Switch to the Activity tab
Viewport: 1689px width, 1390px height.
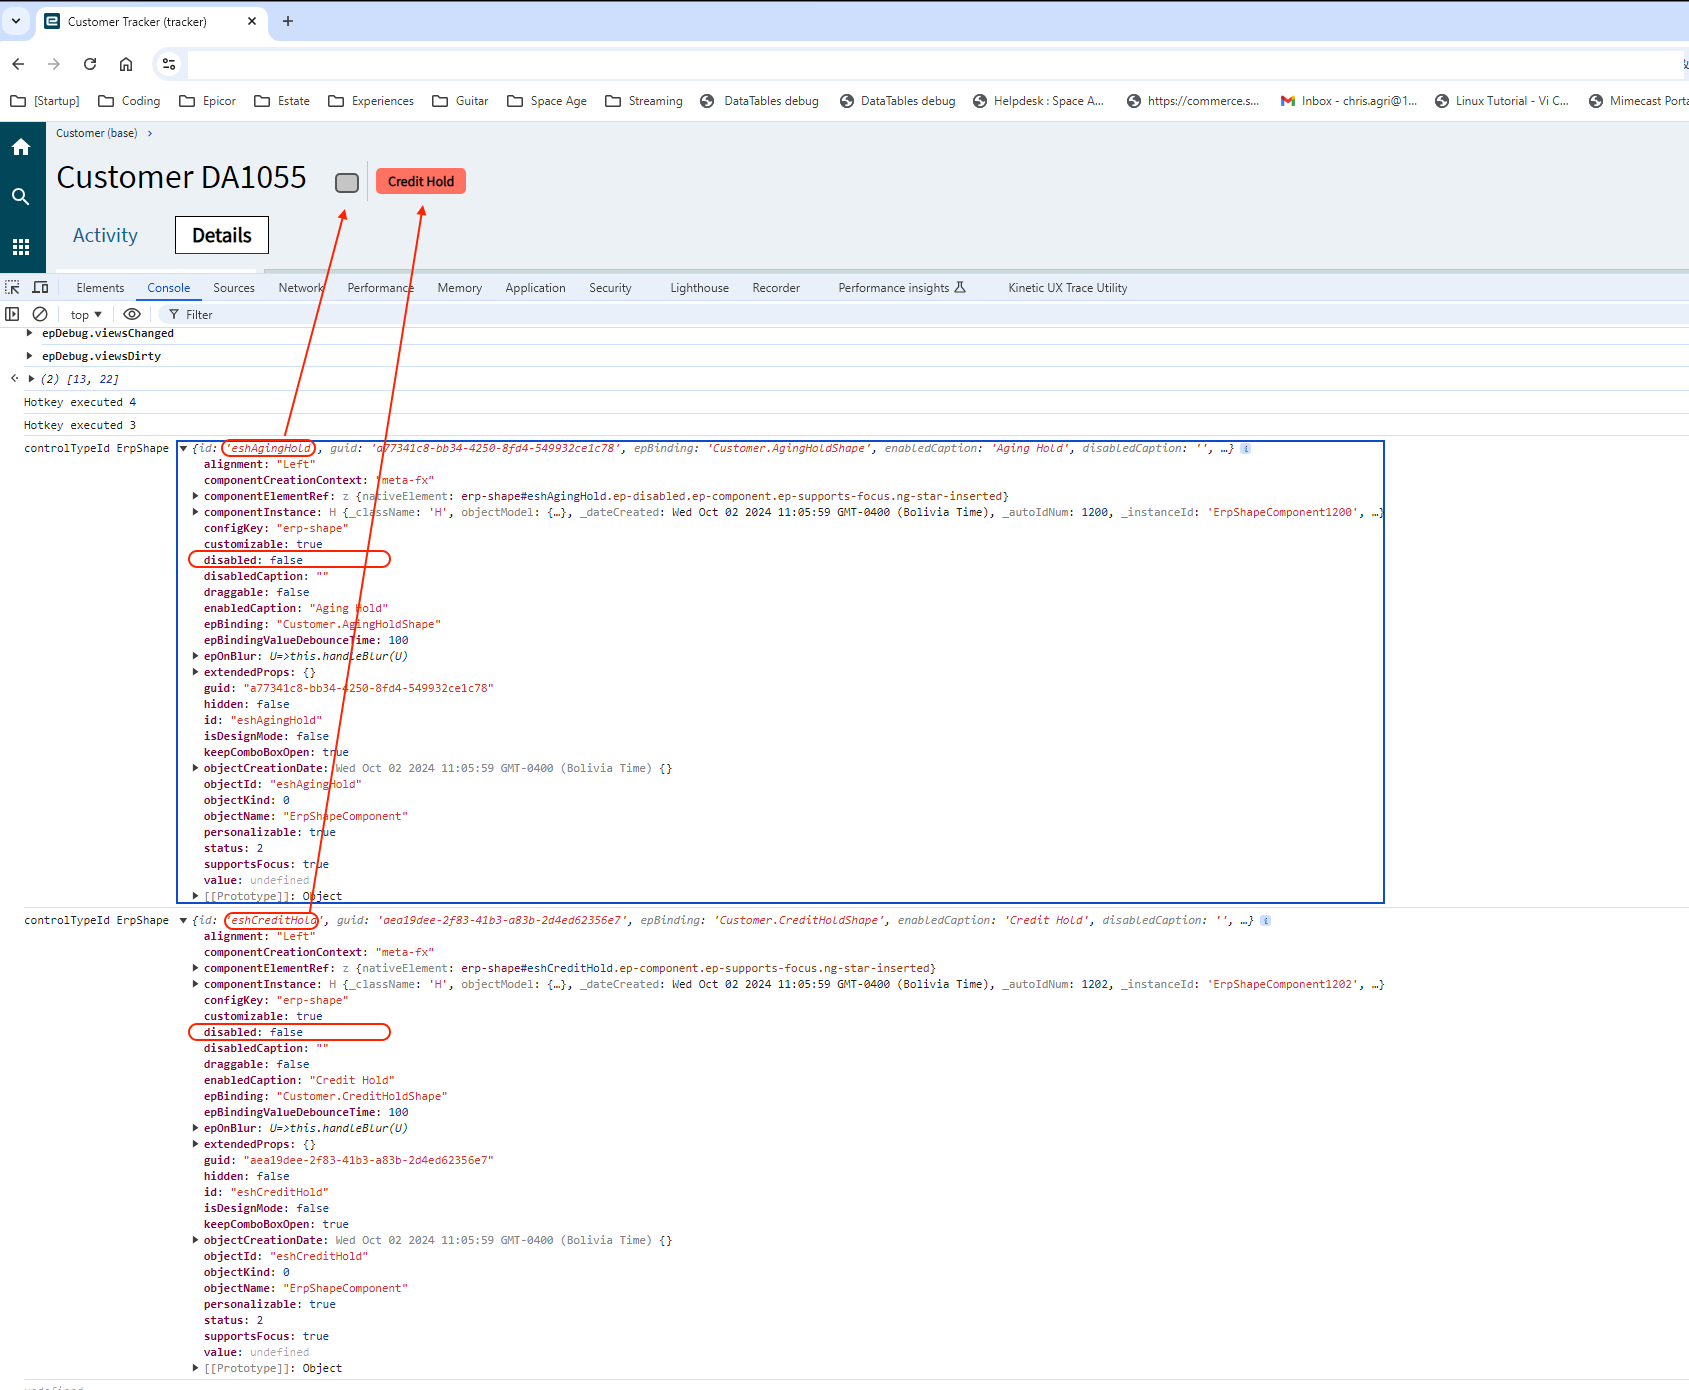pyautogui.click(x=105, y=235)
